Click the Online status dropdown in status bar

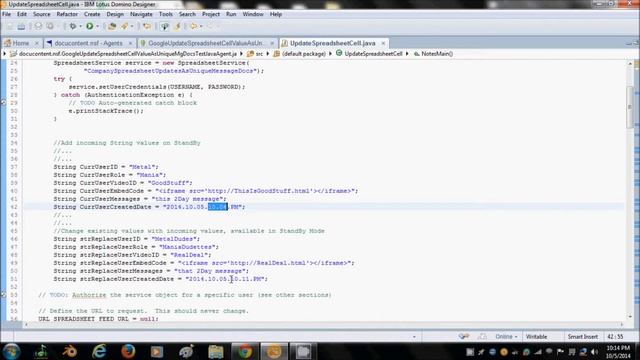(x=506, y=337)
